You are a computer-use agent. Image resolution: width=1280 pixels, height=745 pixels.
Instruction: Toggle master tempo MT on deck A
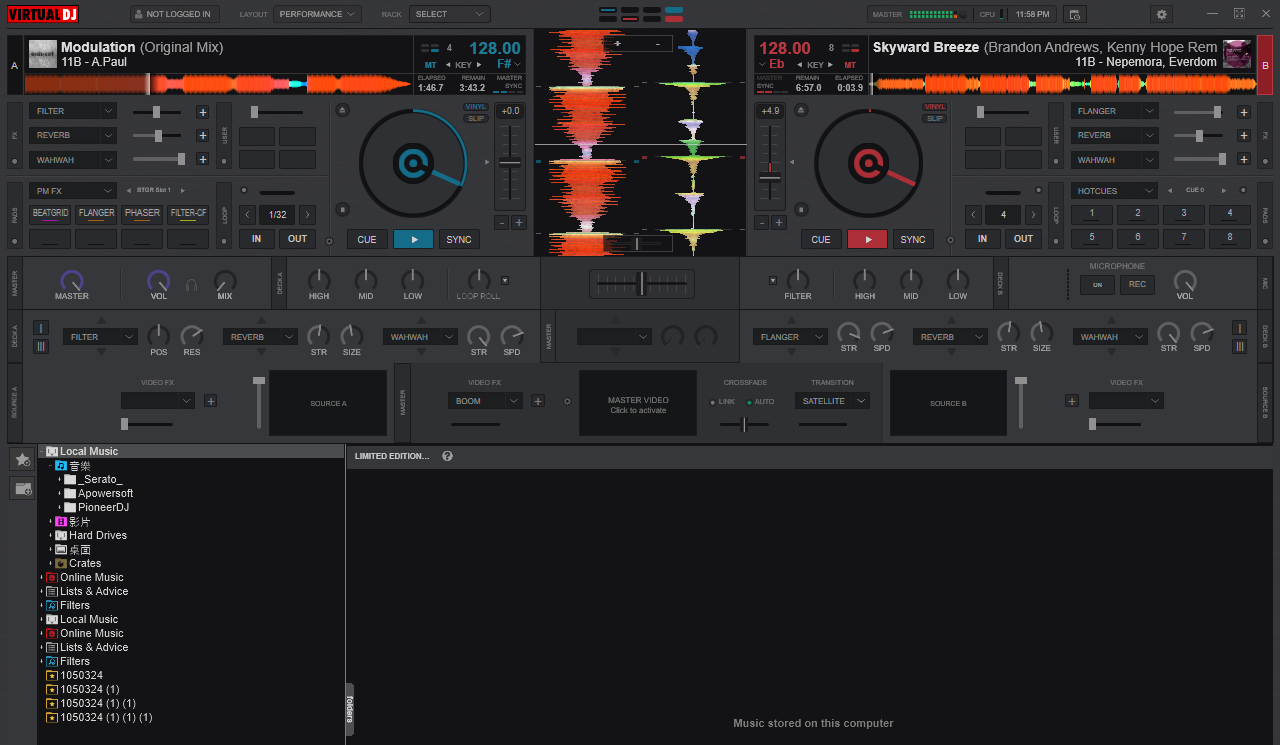coord(430,64)
